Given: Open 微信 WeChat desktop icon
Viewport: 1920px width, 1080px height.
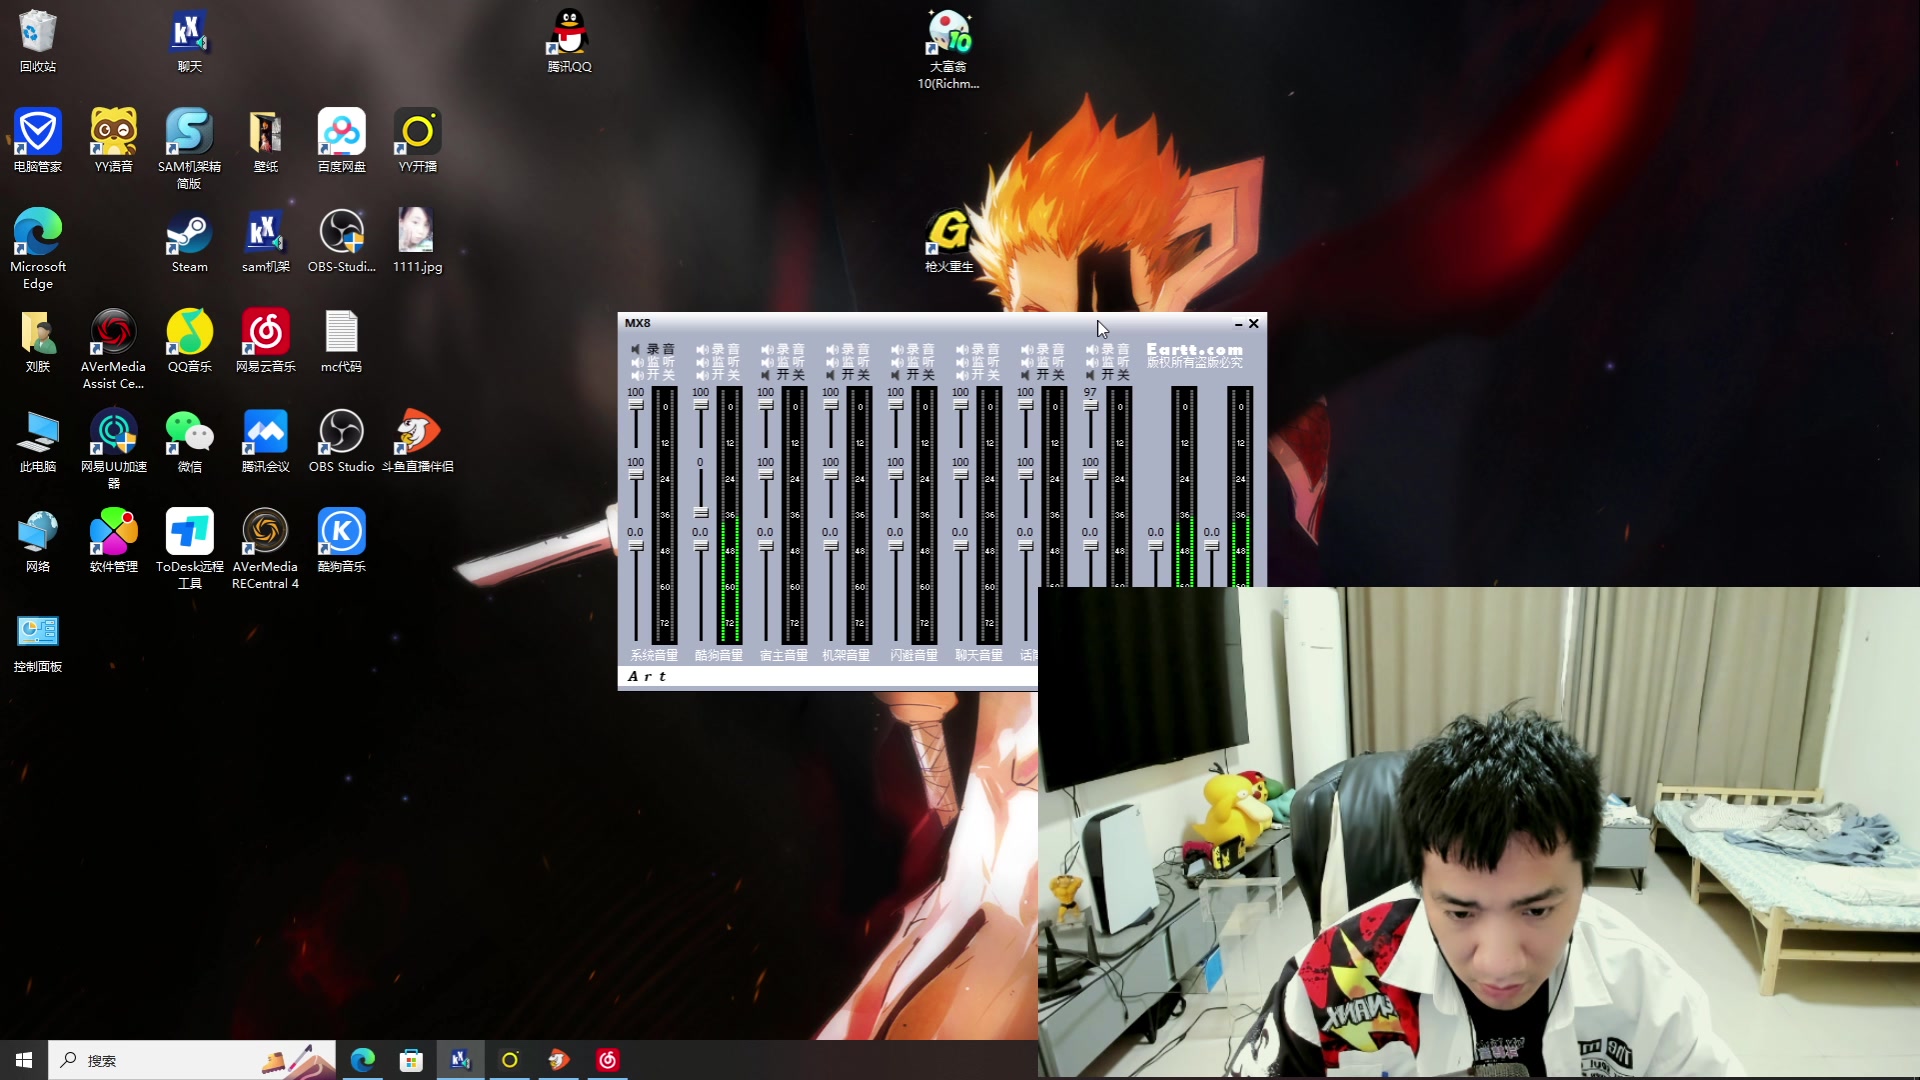Looking at the screenshot, I should click(x=189, y=441).
